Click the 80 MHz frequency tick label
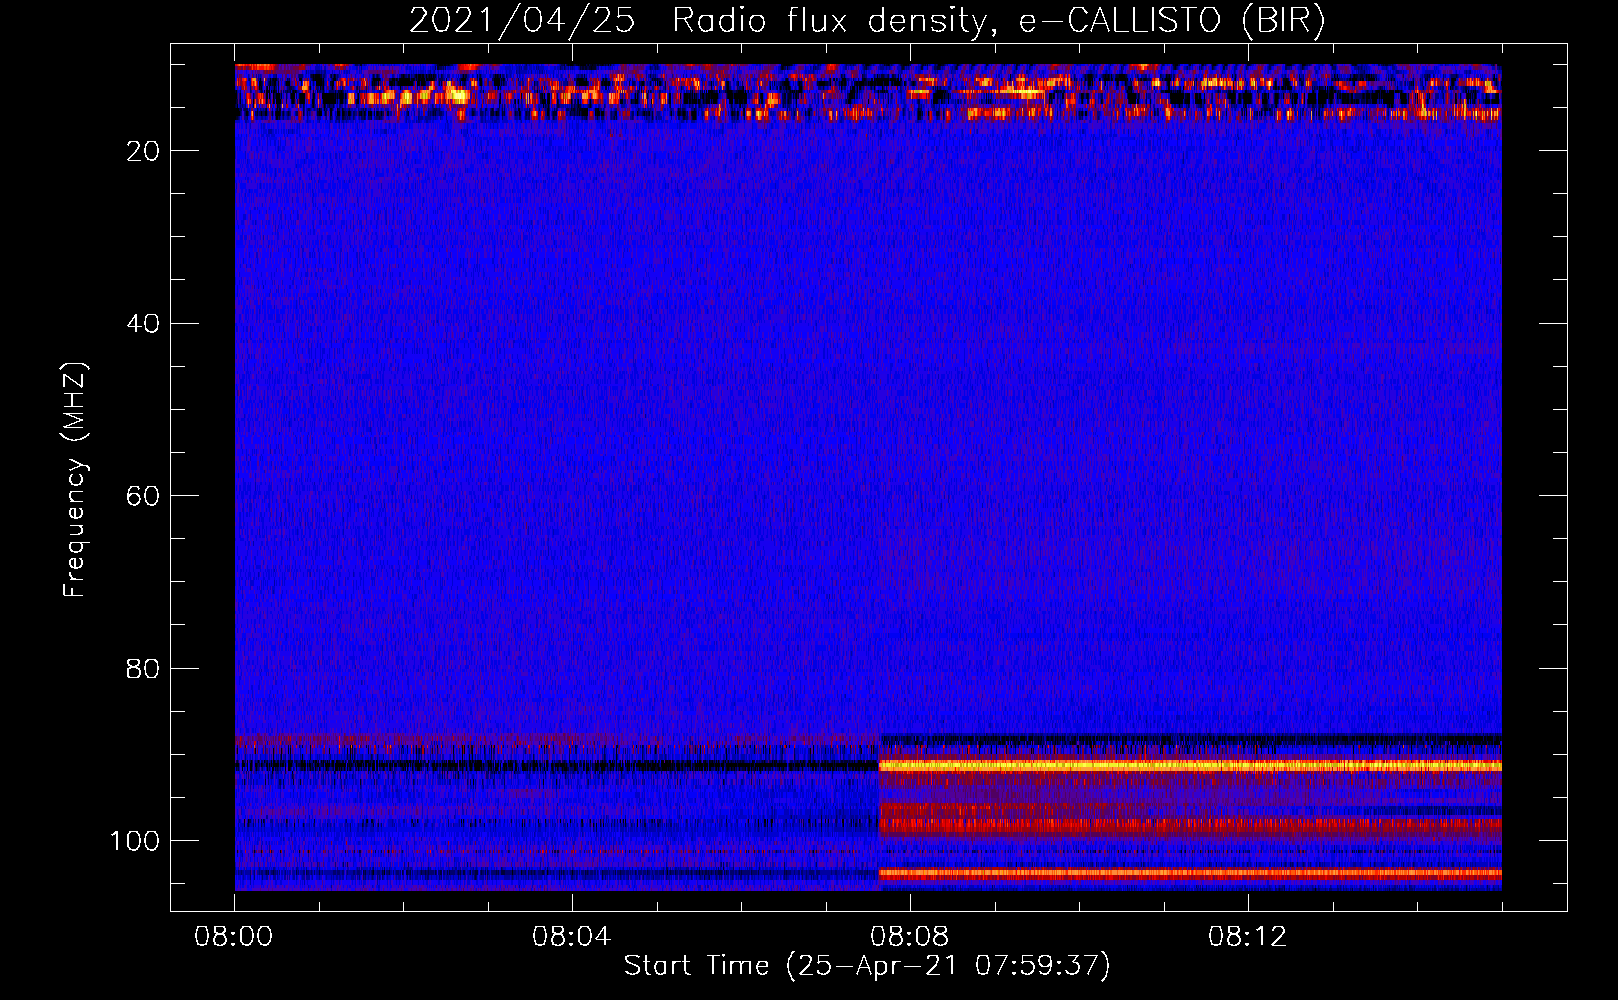The height and width of the screenshot is (1000, 1618). coord(143,668)
